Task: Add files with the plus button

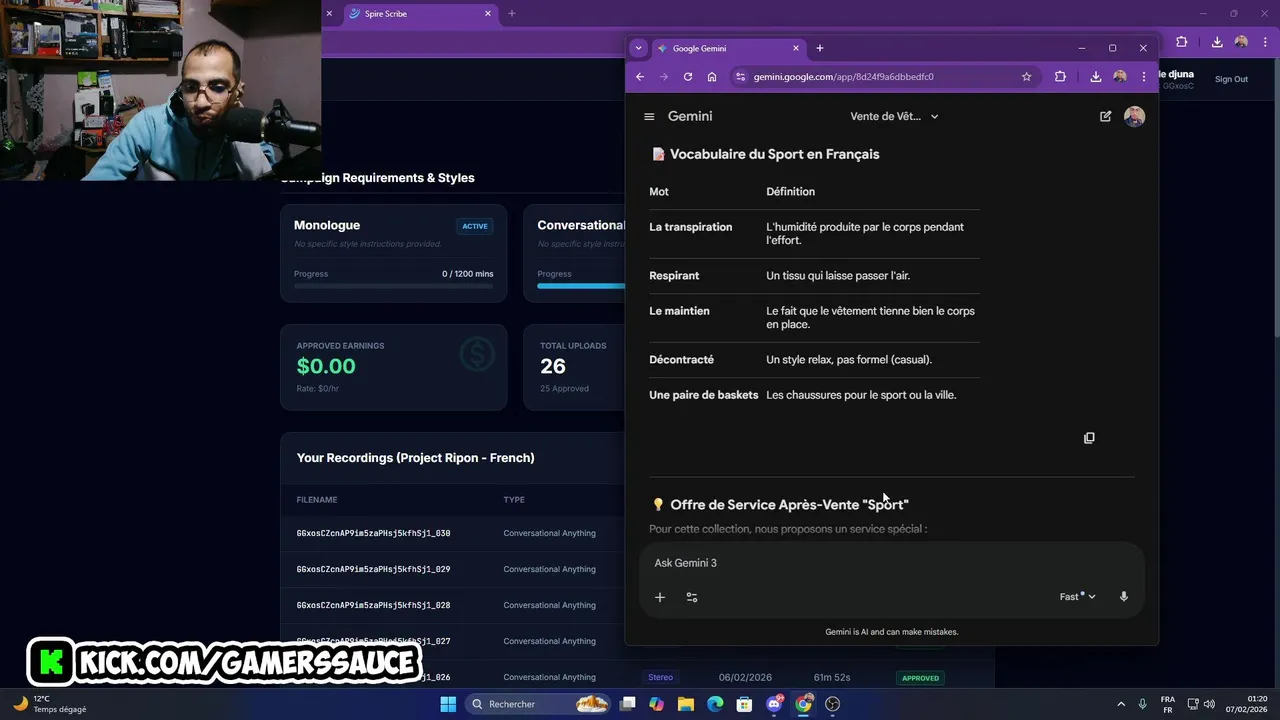Action: pyautogui.click(x=660, y=597)
